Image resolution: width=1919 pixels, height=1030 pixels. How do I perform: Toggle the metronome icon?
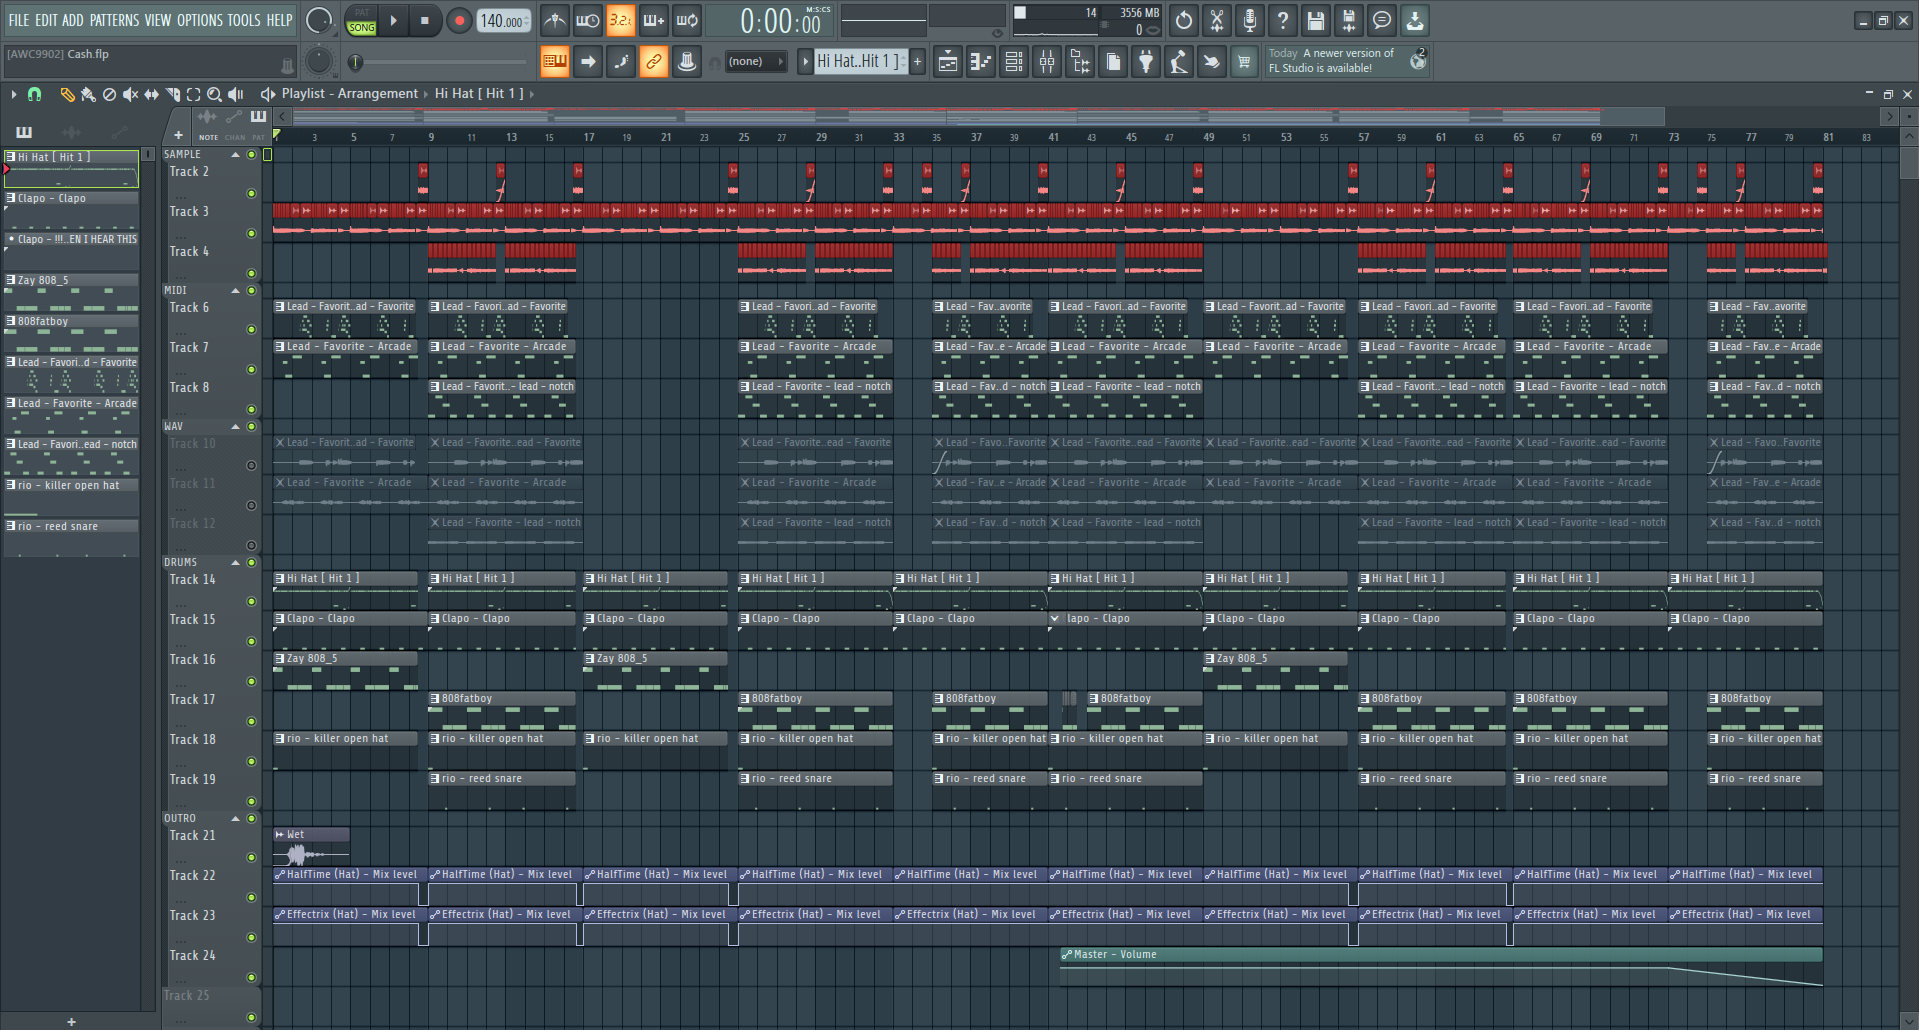[555, 20]
